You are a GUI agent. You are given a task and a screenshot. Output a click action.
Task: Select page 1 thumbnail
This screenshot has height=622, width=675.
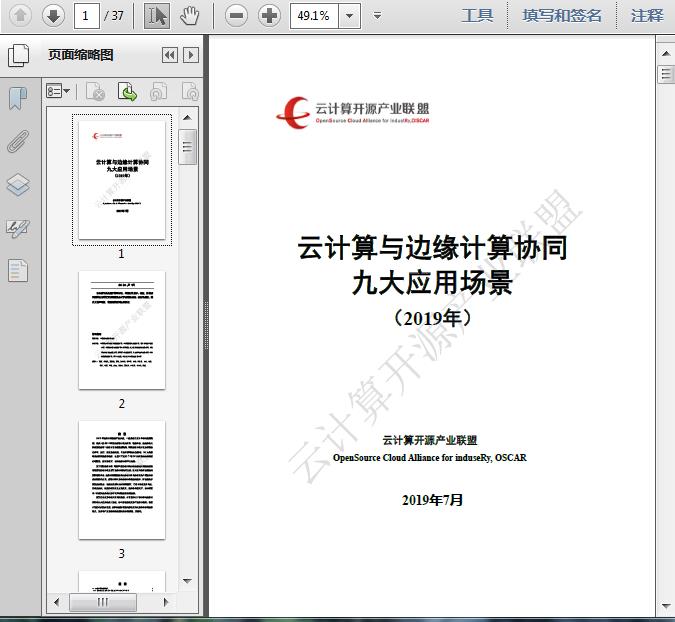tap(122, 180)
